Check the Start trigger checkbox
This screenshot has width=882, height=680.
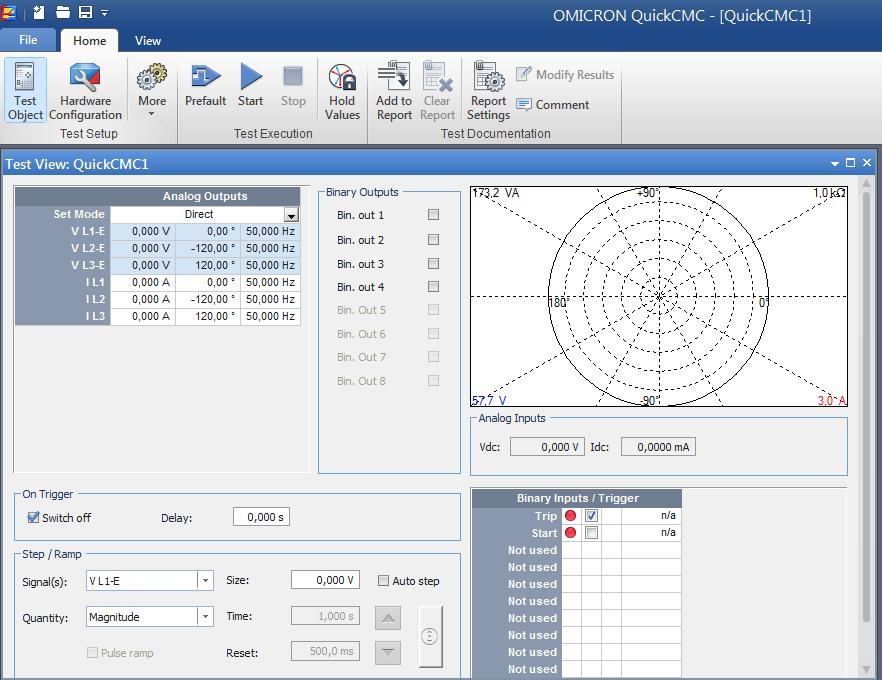click(x=591, y=532)
